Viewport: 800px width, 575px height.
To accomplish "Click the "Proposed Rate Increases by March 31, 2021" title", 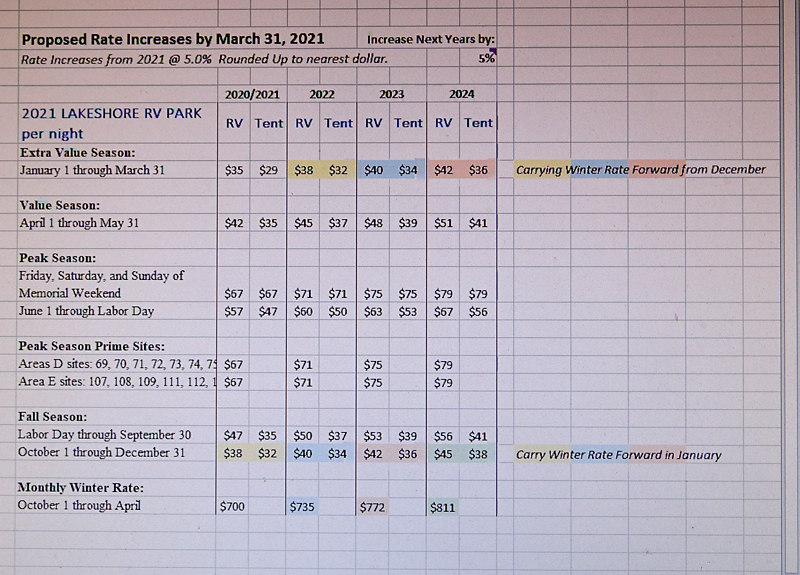I will click(x=172, y=40).
